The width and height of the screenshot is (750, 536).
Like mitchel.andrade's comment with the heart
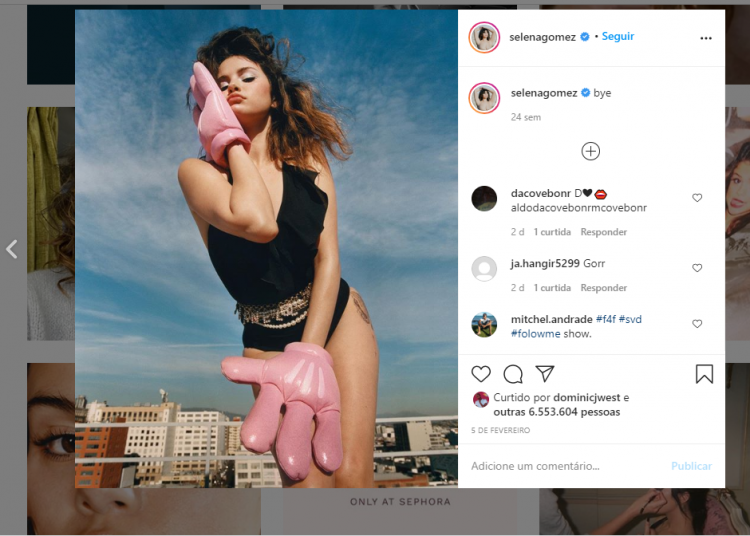tap(697, 324)
